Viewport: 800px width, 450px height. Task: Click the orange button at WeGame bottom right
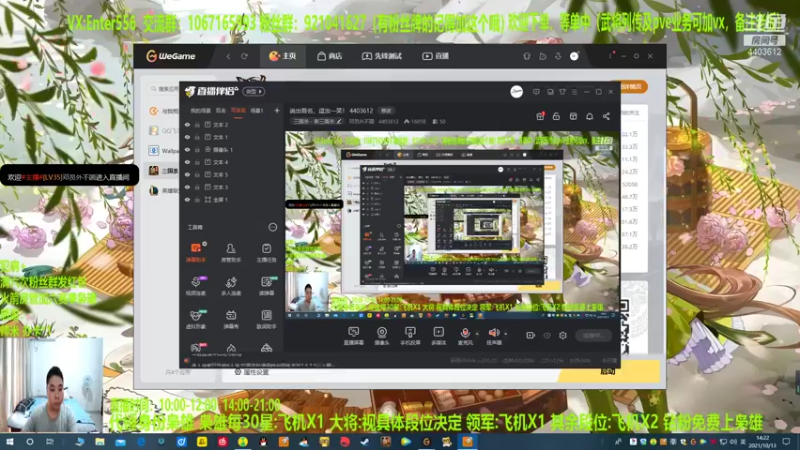pos(609,371)
